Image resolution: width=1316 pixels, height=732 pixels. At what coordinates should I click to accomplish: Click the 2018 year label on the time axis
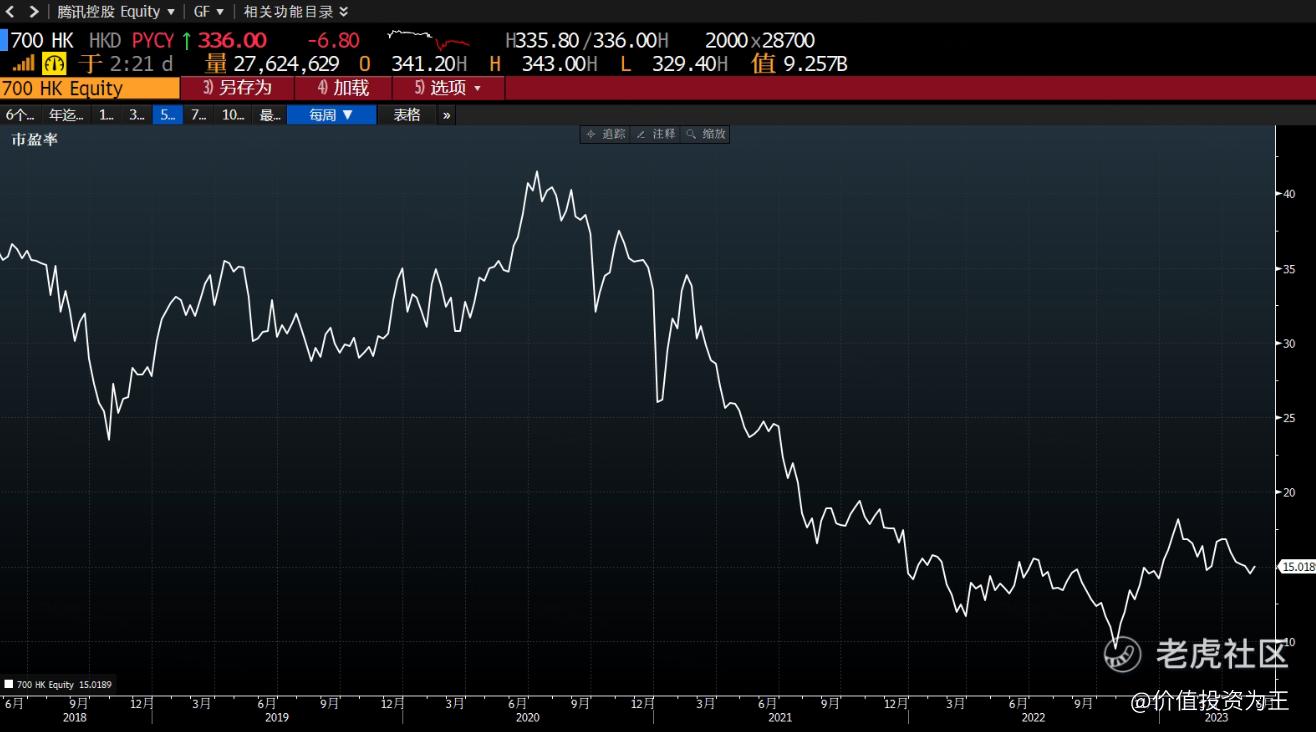(x=75, y=717)
